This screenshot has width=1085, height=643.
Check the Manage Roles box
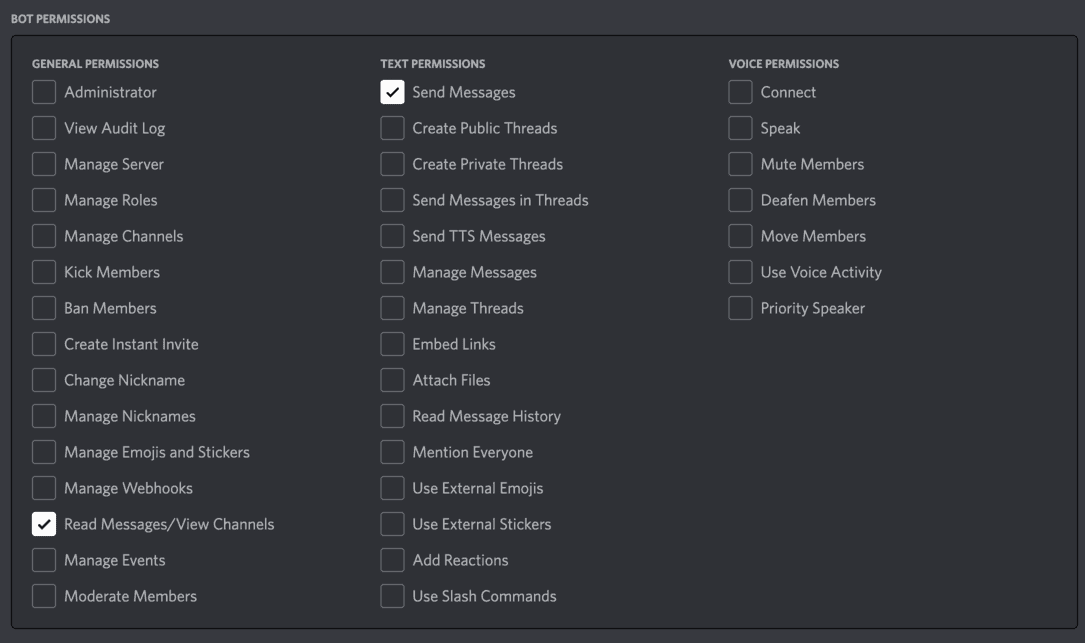pos(44,200)
